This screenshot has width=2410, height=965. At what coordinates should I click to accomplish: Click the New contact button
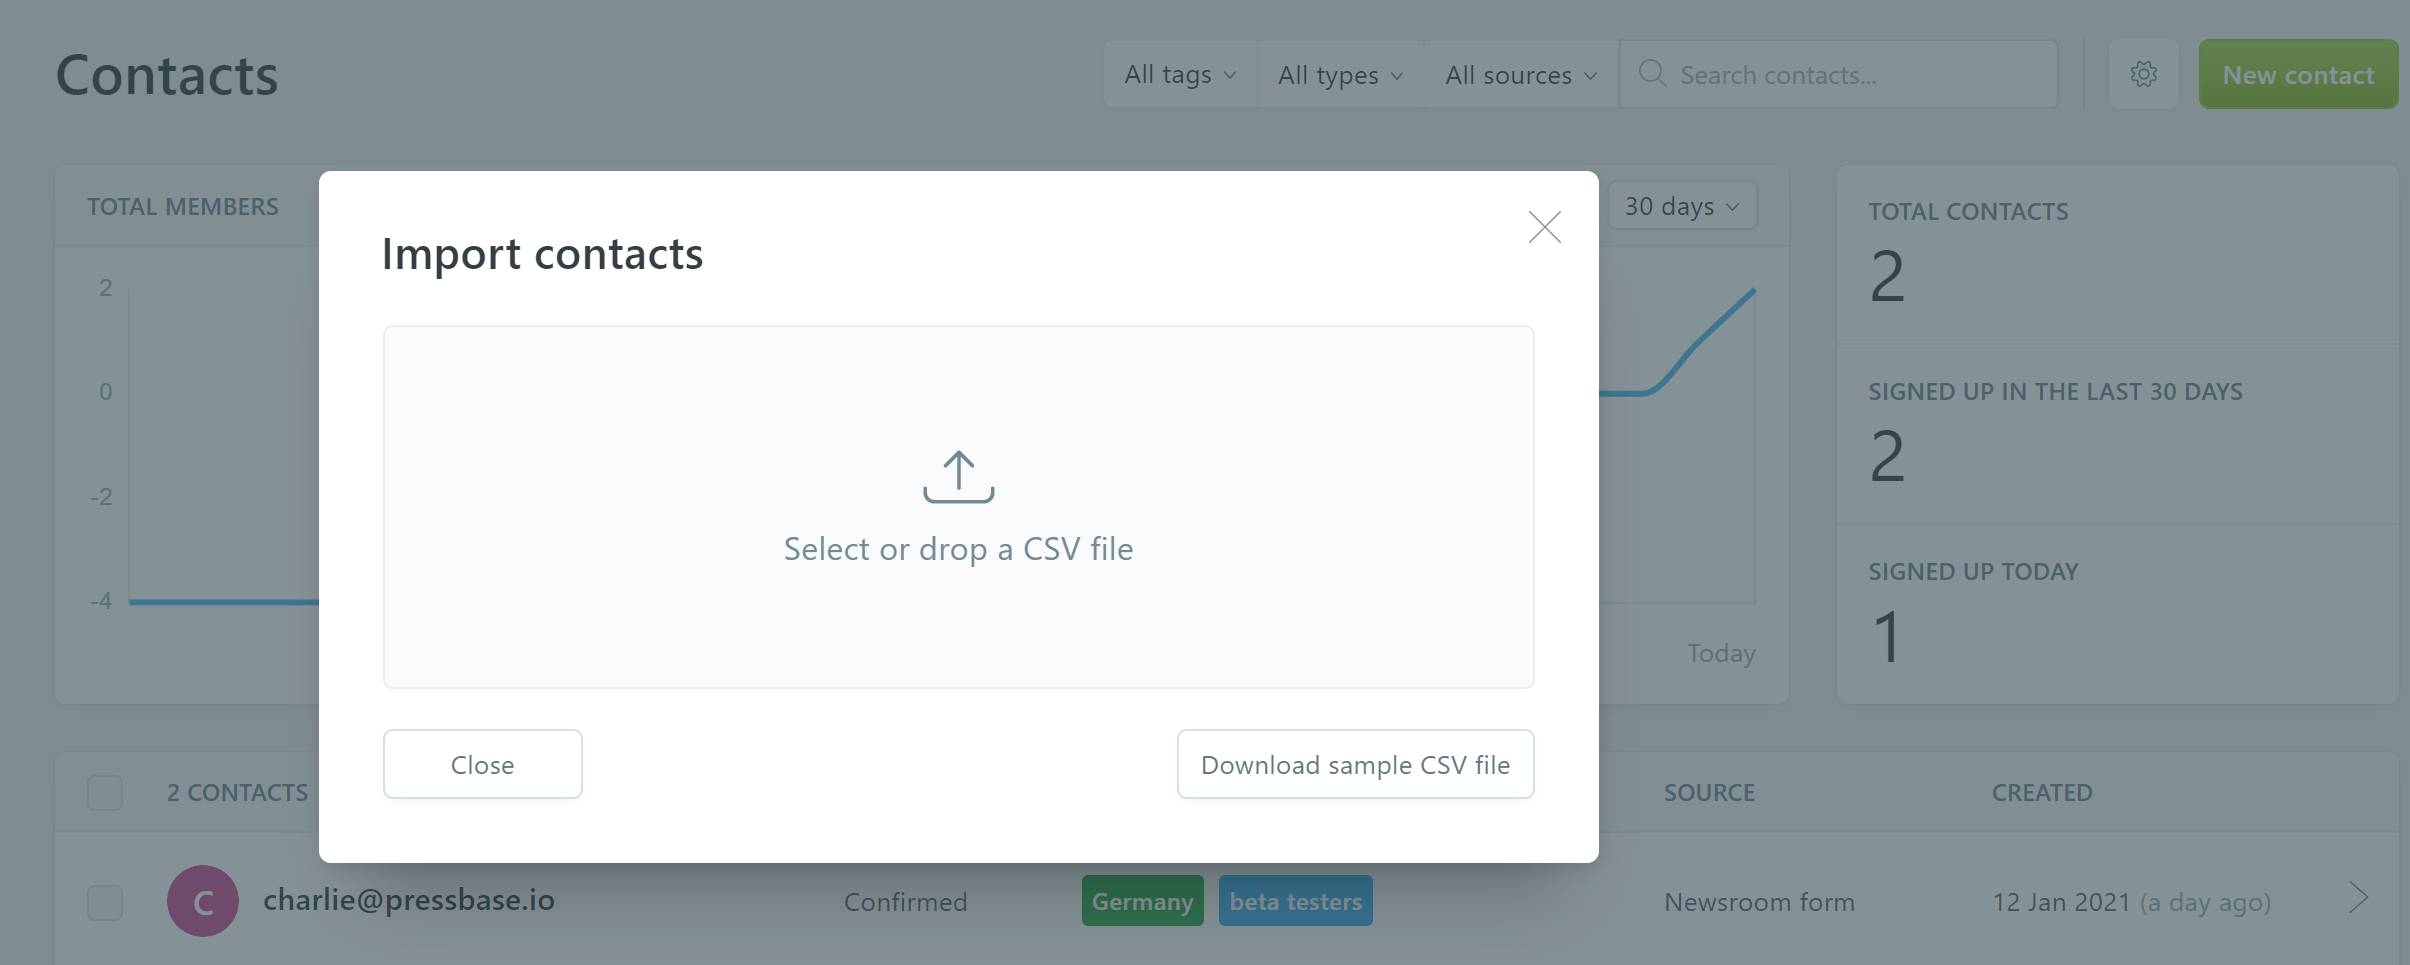2298,74
